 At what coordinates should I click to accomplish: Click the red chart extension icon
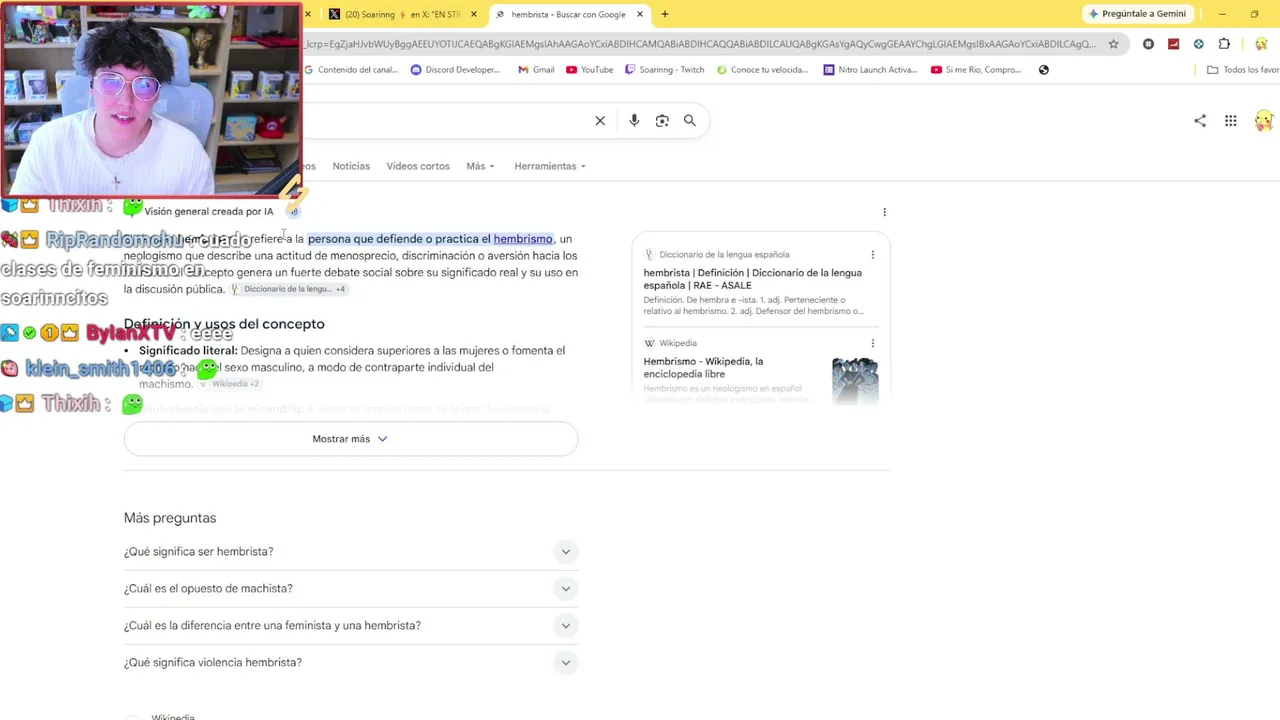click(1173, 44)
